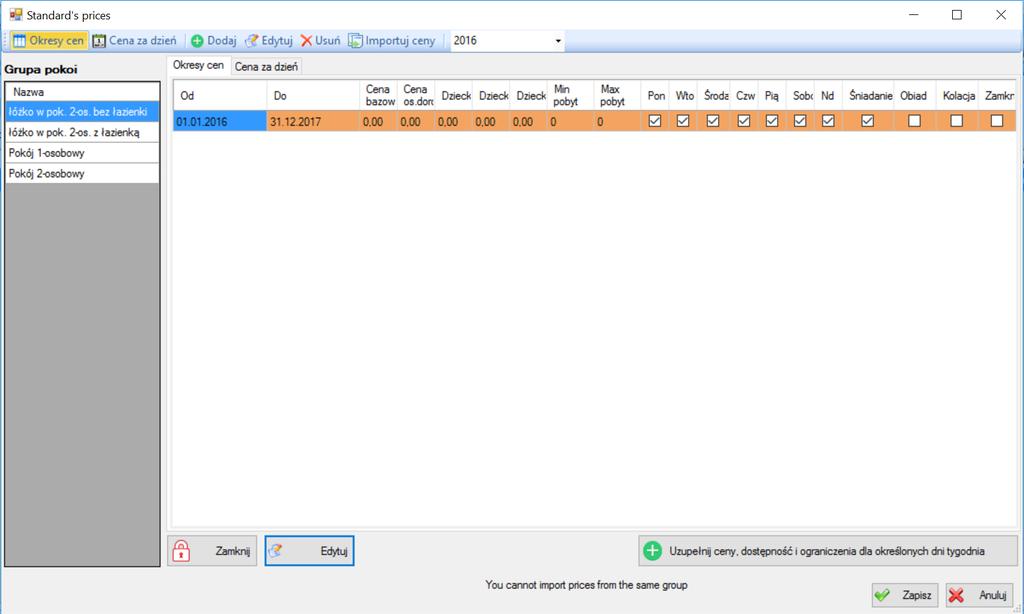Check the Obiad checkbox
1024x614 pixels.
click(x=915, y=121)
